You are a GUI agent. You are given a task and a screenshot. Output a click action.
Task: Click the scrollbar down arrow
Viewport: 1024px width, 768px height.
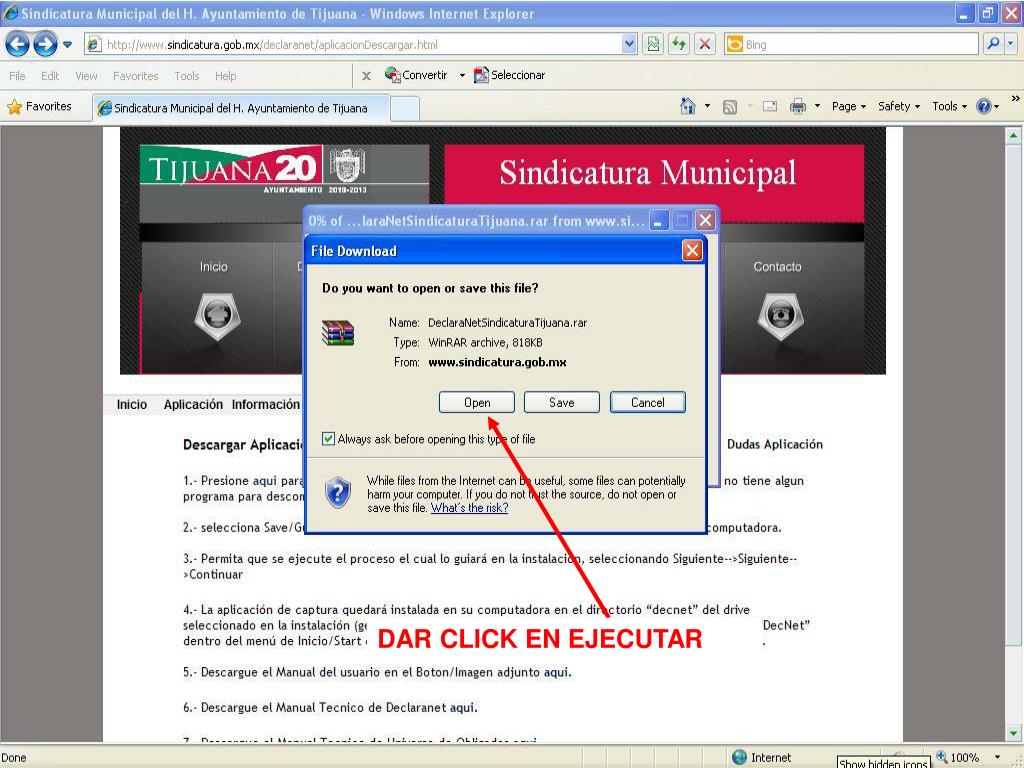(x=1014, y=732)
